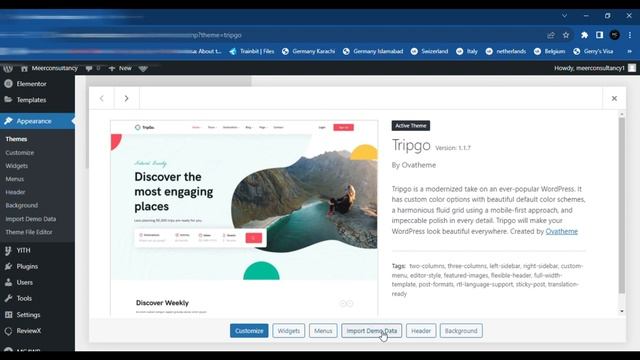Viewport: 640px width, 360px height.
Task: Open the Theme File Editor submenu
Action: coord(29,232)
